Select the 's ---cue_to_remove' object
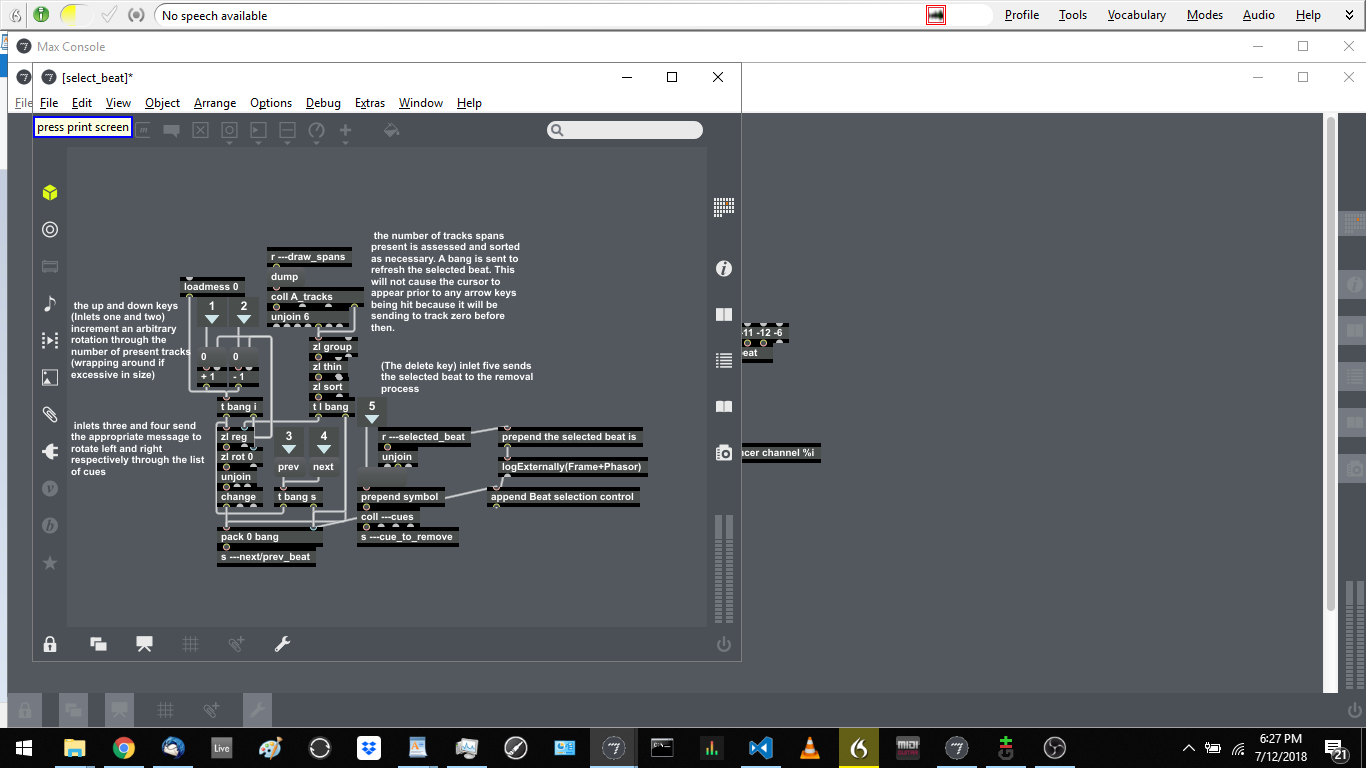This screenshot has height=768, width=1366. (407, 537)
